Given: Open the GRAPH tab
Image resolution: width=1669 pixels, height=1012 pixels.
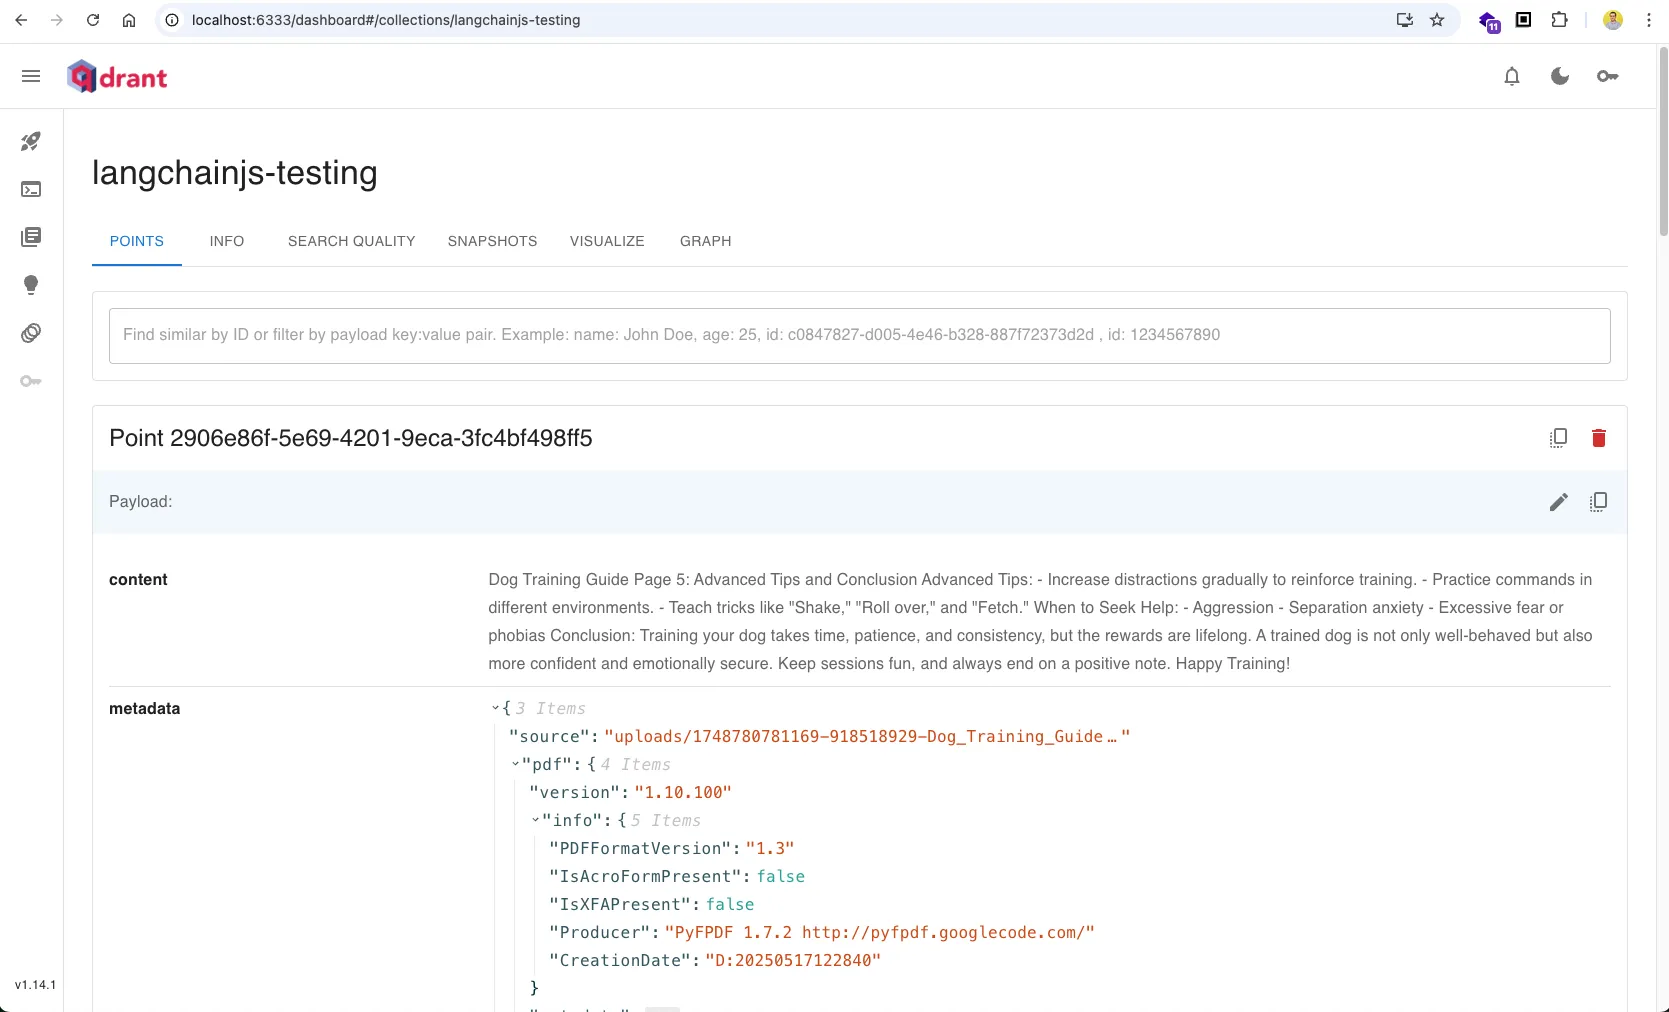Looking at the screenshot, I should pos(706,241).
